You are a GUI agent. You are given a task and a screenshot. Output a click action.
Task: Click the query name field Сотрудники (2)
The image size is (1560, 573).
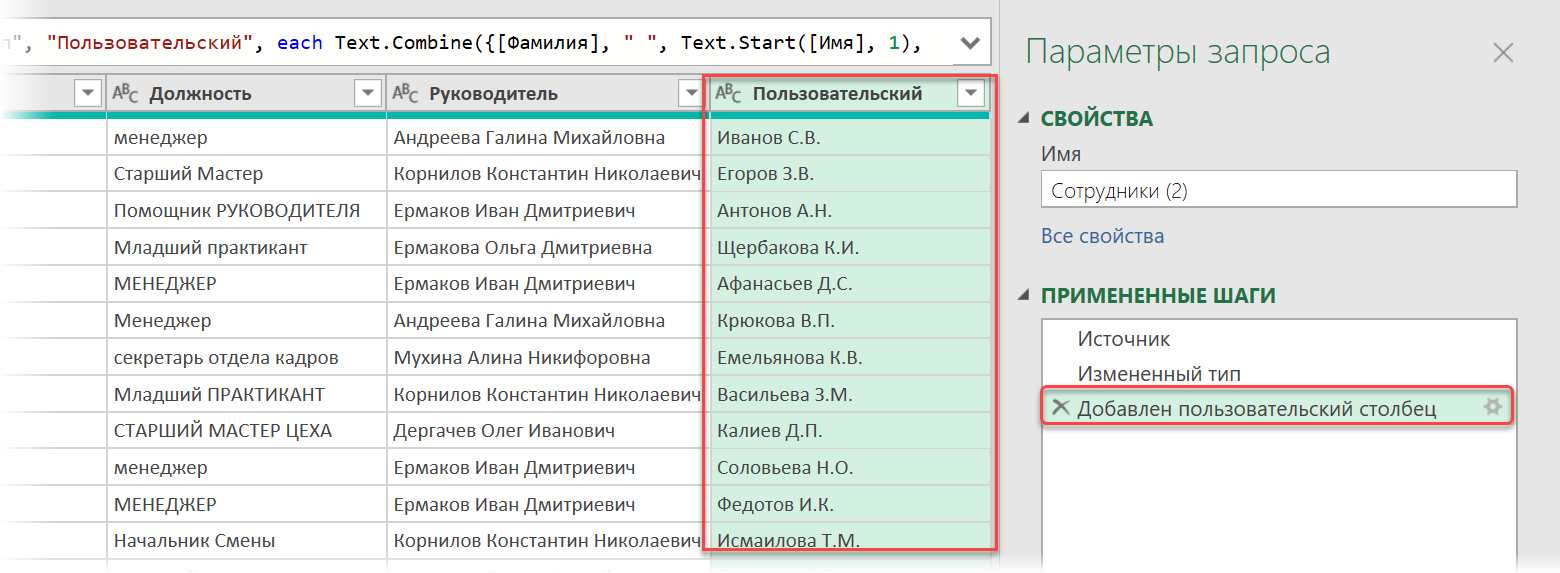point(1279,189)
